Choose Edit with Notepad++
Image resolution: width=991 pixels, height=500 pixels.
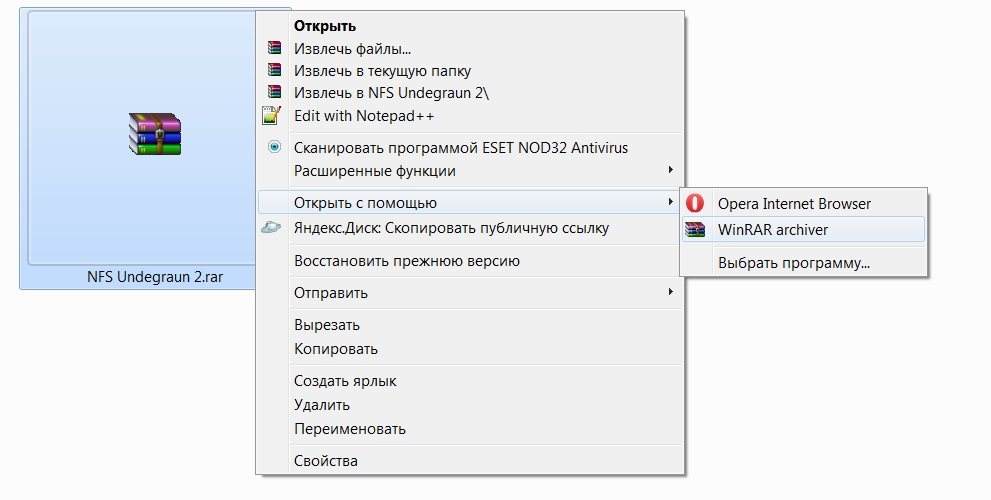tap(471, 116)
